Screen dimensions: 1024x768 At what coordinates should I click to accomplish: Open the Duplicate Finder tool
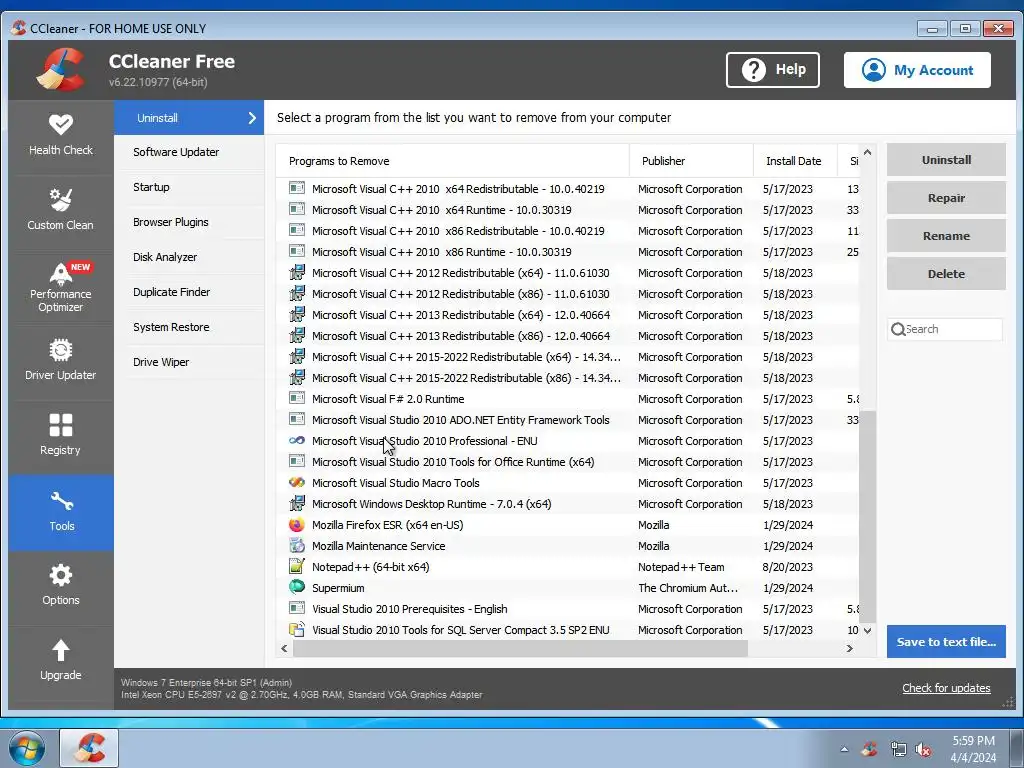click(x=189, y=292)
